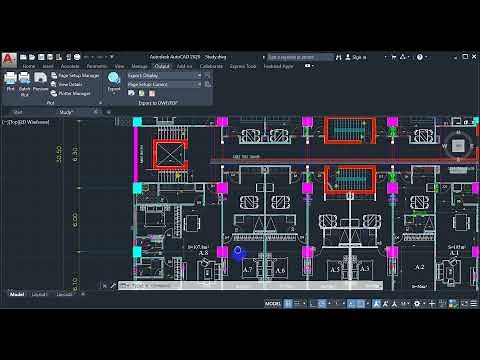Click the graphics performance icon in status bar
Screen dimensions: 480x360
pos(453,304)
